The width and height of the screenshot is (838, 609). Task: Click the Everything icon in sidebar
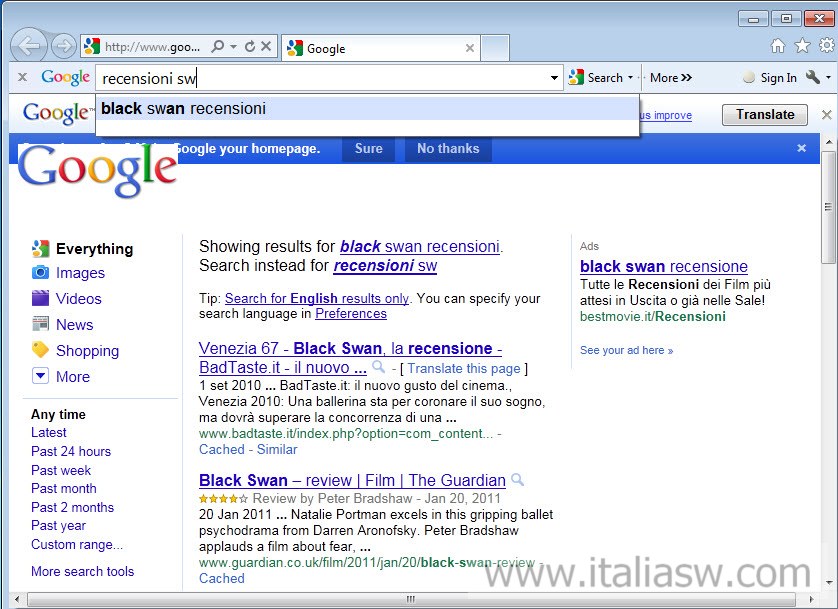(40, 248)
